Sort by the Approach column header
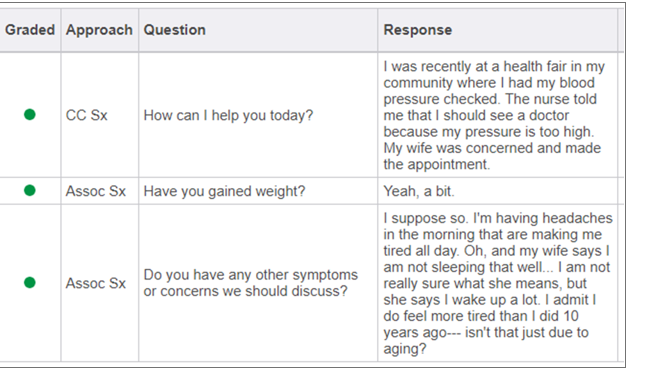 click(99, 30)
